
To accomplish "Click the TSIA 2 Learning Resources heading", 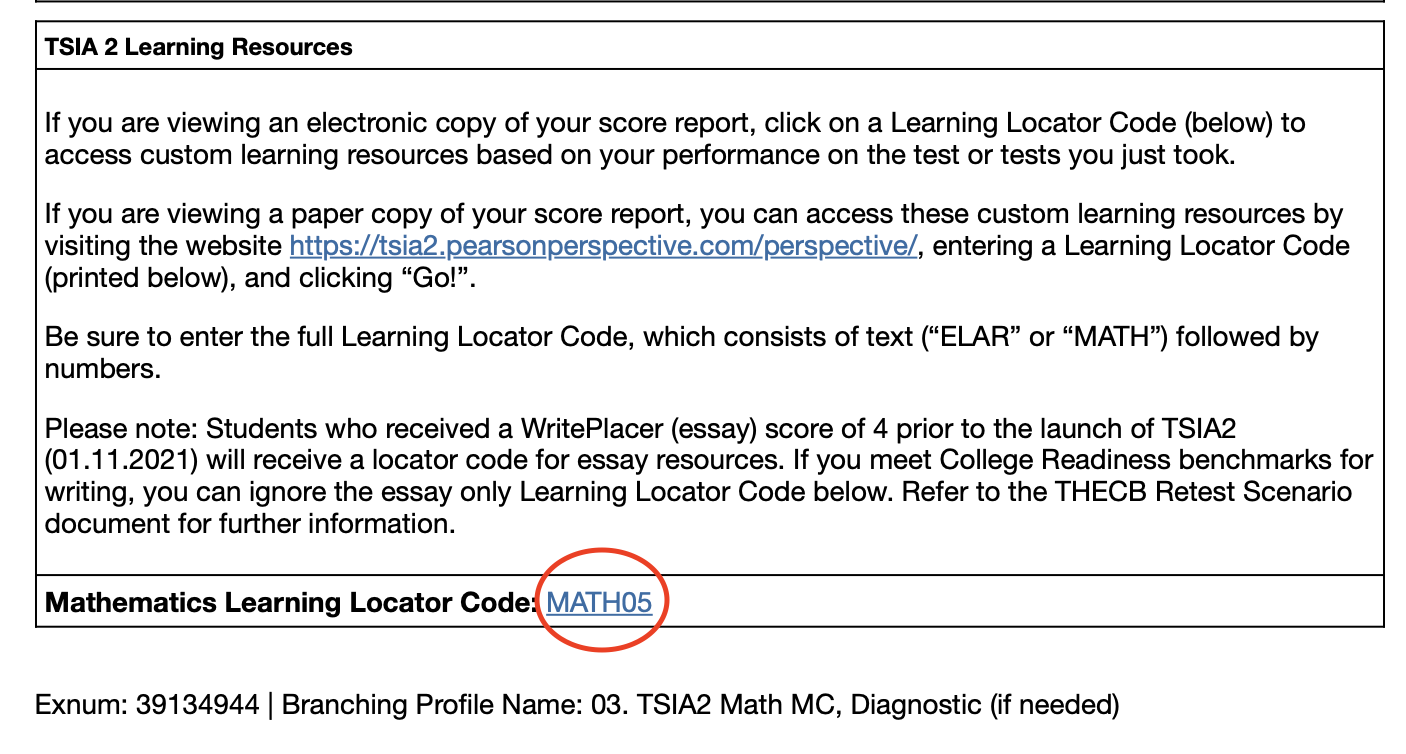I will click(x=199, y=47).
